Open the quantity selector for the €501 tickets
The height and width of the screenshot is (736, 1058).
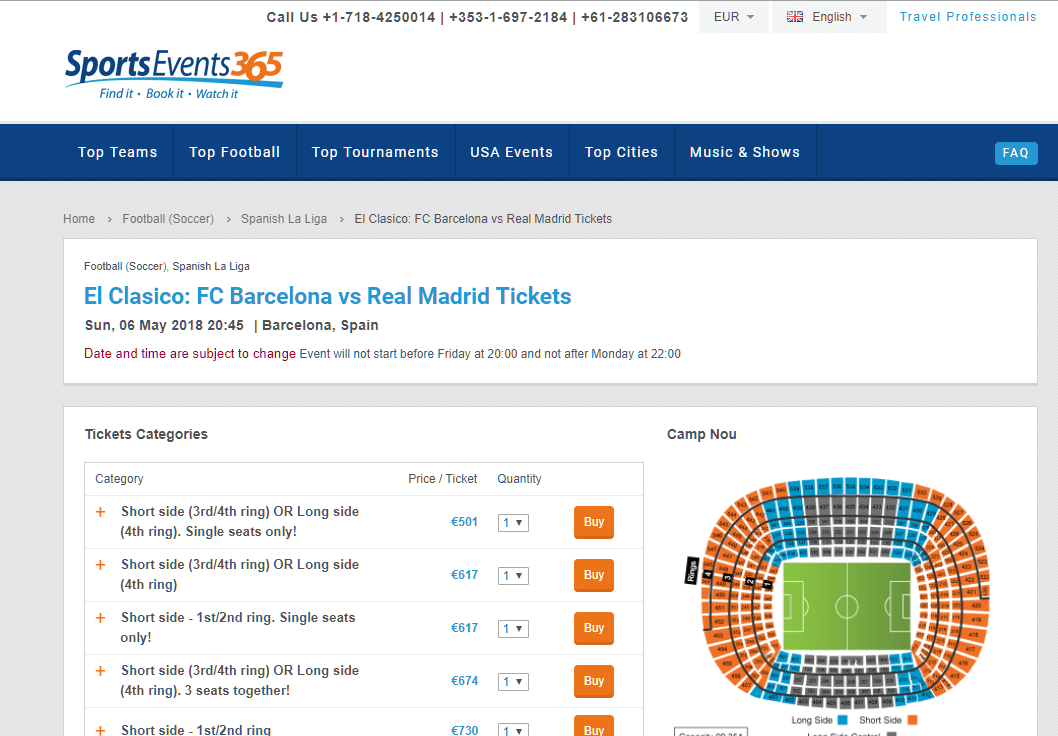click(513, 522)
